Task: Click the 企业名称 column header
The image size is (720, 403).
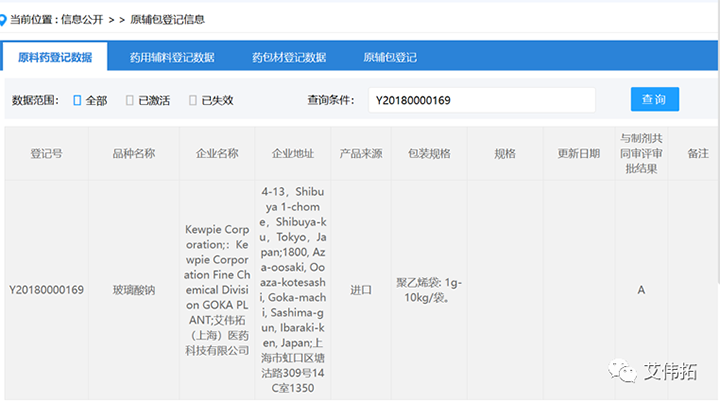Action: click(217, 154)
